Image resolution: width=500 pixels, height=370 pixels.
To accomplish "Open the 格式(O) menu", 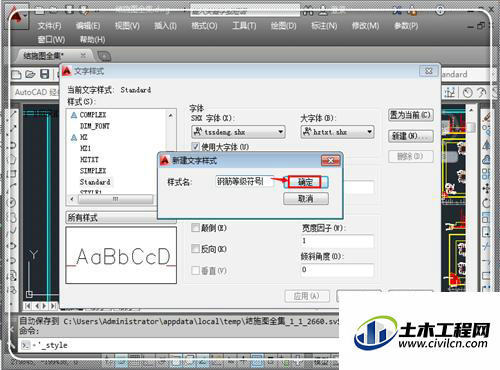I will [x=204, y=26].
